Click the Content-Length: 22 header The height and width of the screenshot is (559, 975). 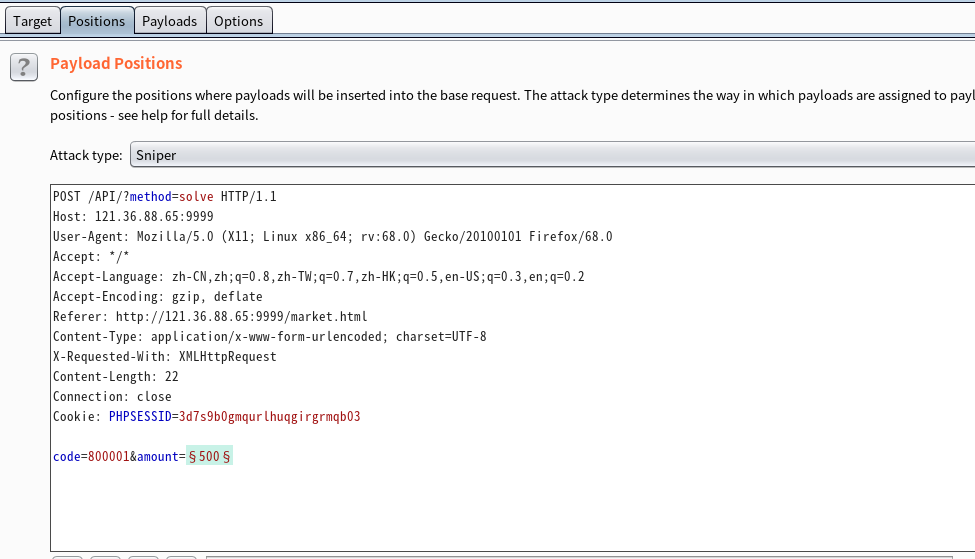(115, 377)
